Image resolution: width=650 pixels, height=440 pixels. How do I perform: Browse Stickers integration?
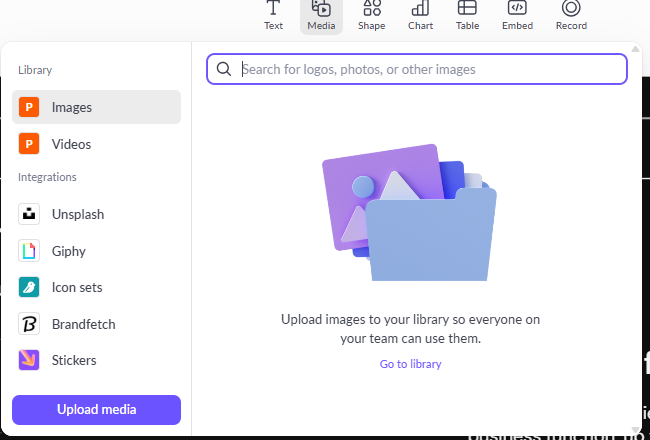click(96, 360)
